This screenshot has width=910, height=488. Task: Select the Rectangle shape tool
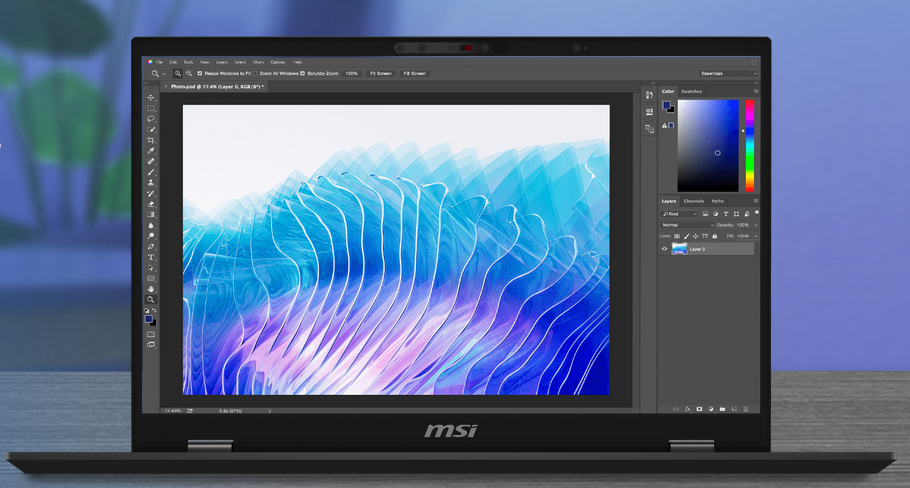(x=151, y=279)
